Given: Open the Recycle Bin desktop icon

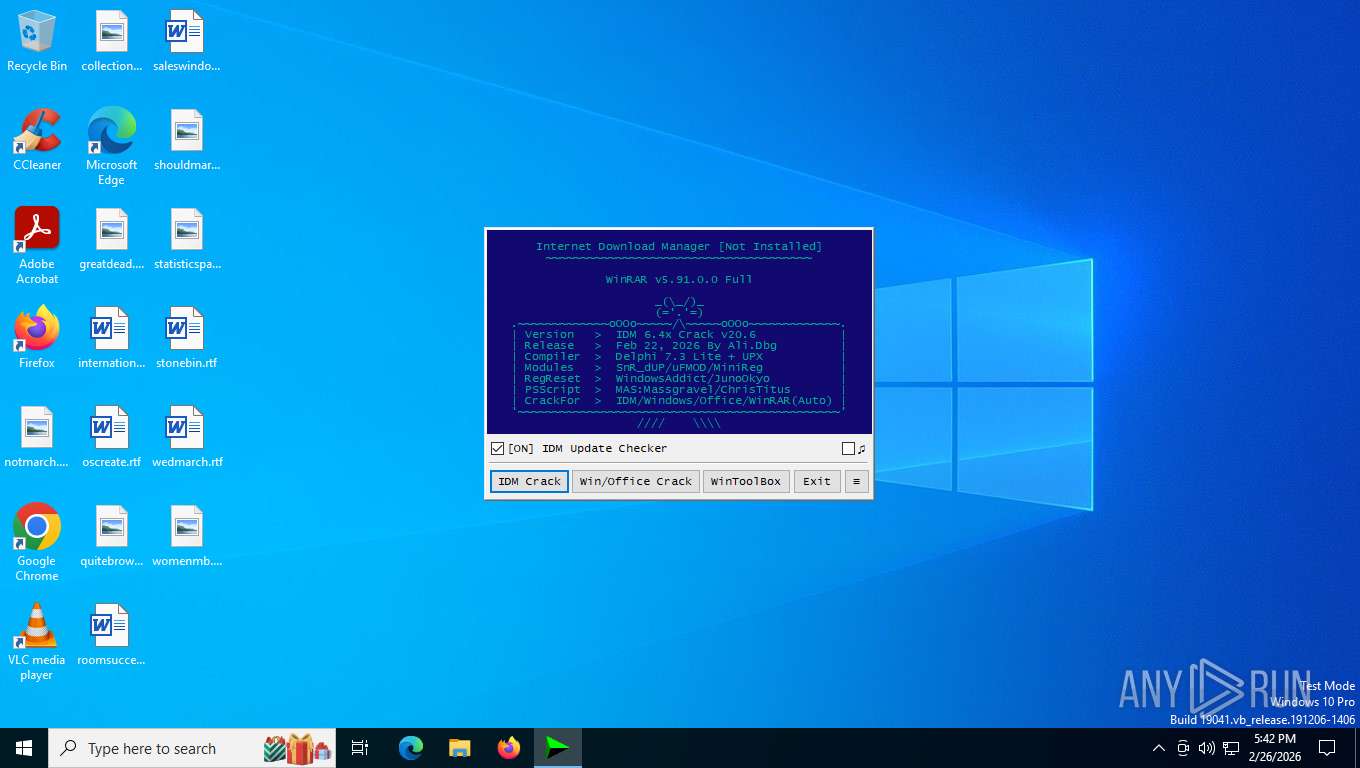Looking at the screenshot, I should click(x=37, y=42).
